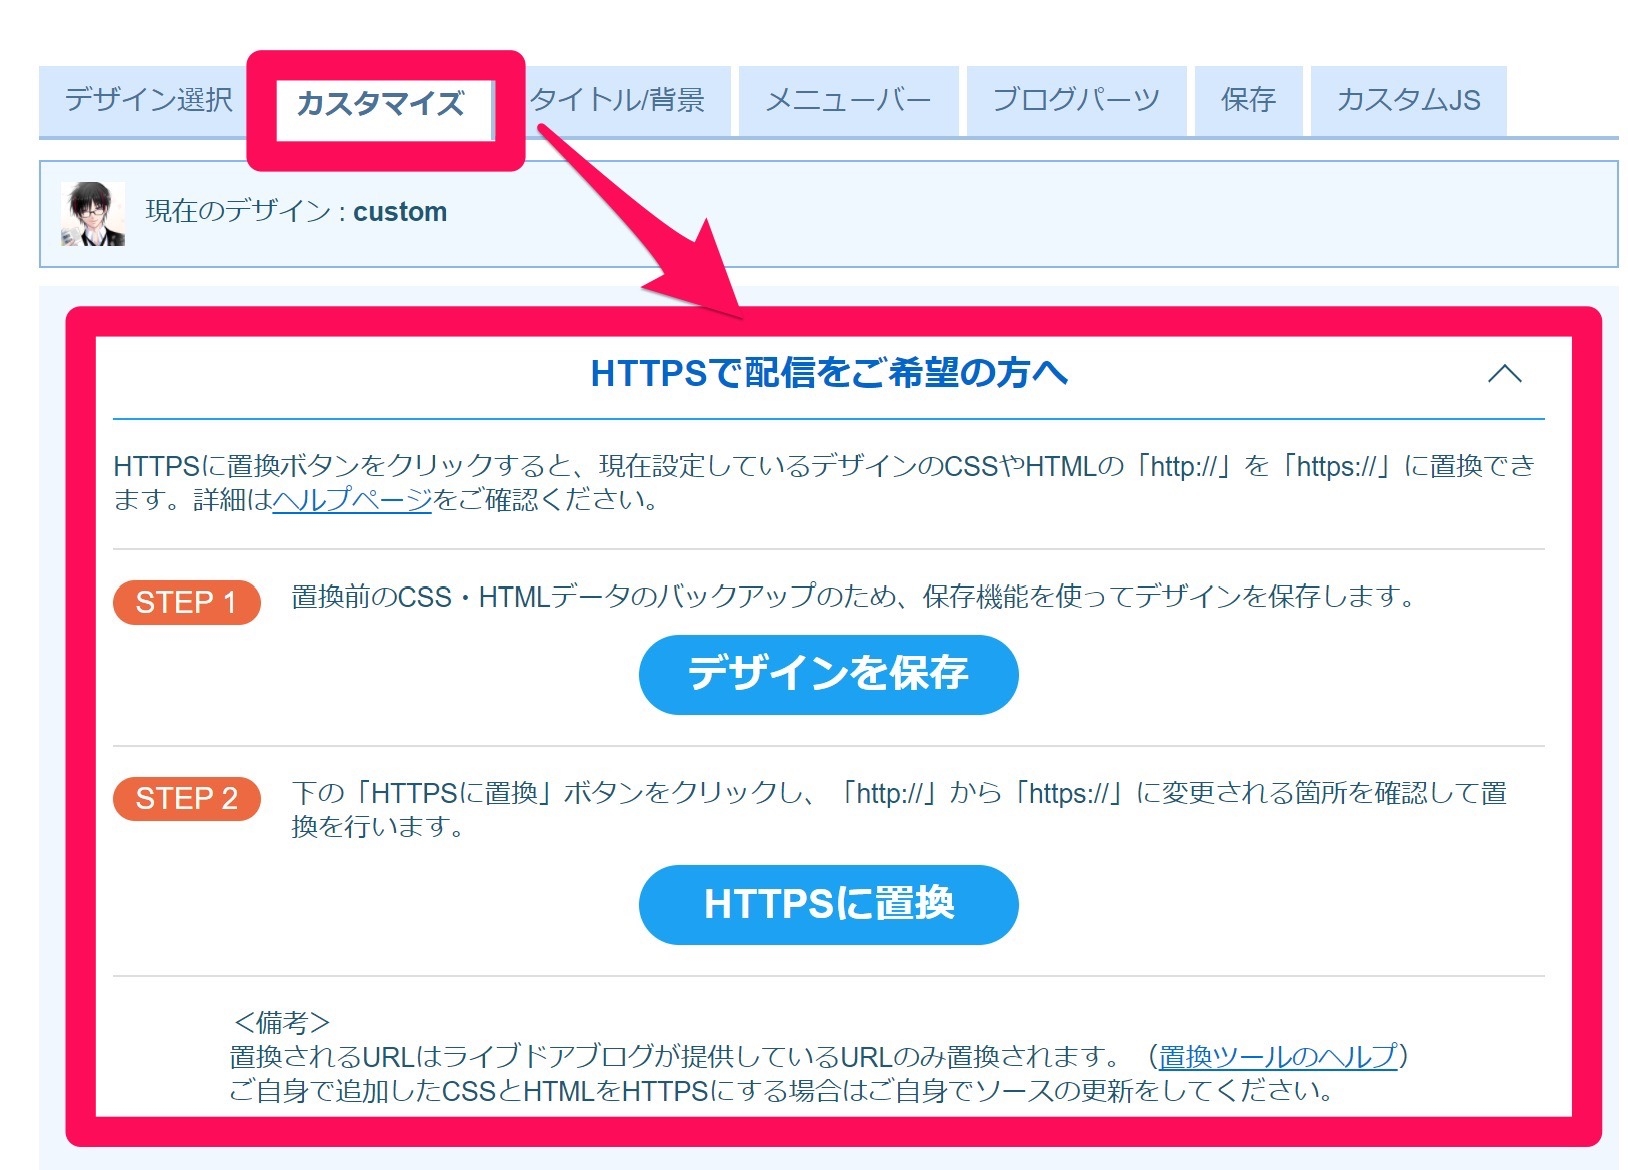Click the HTTPSで配信をご希望の方へ heading
This screenshot has height=1170, width=1628.
[830, 374]
